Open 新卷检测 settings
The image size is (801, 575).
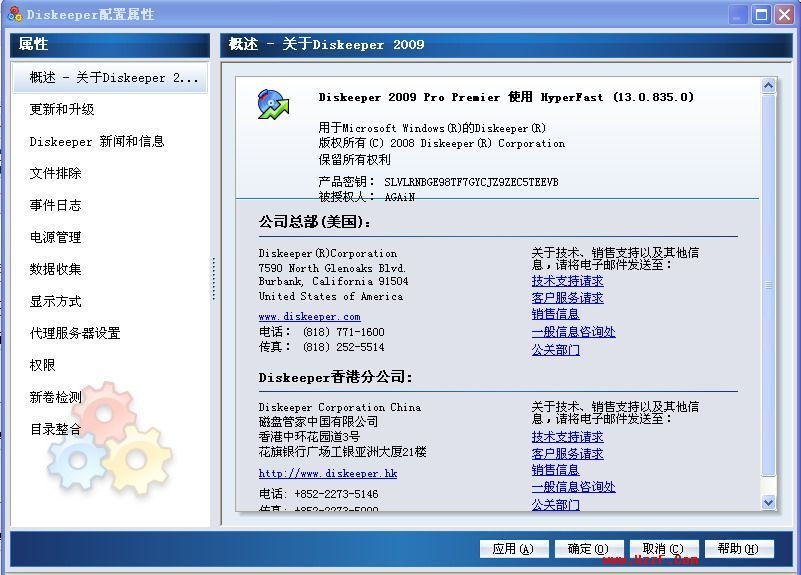55,397
